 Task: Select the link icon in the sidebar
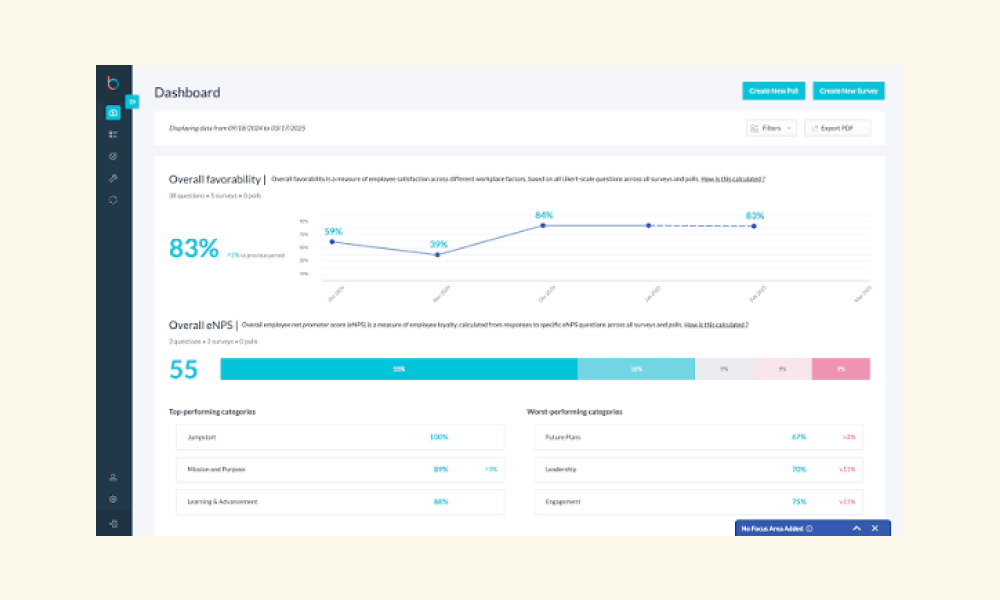(x=113, y=179)
